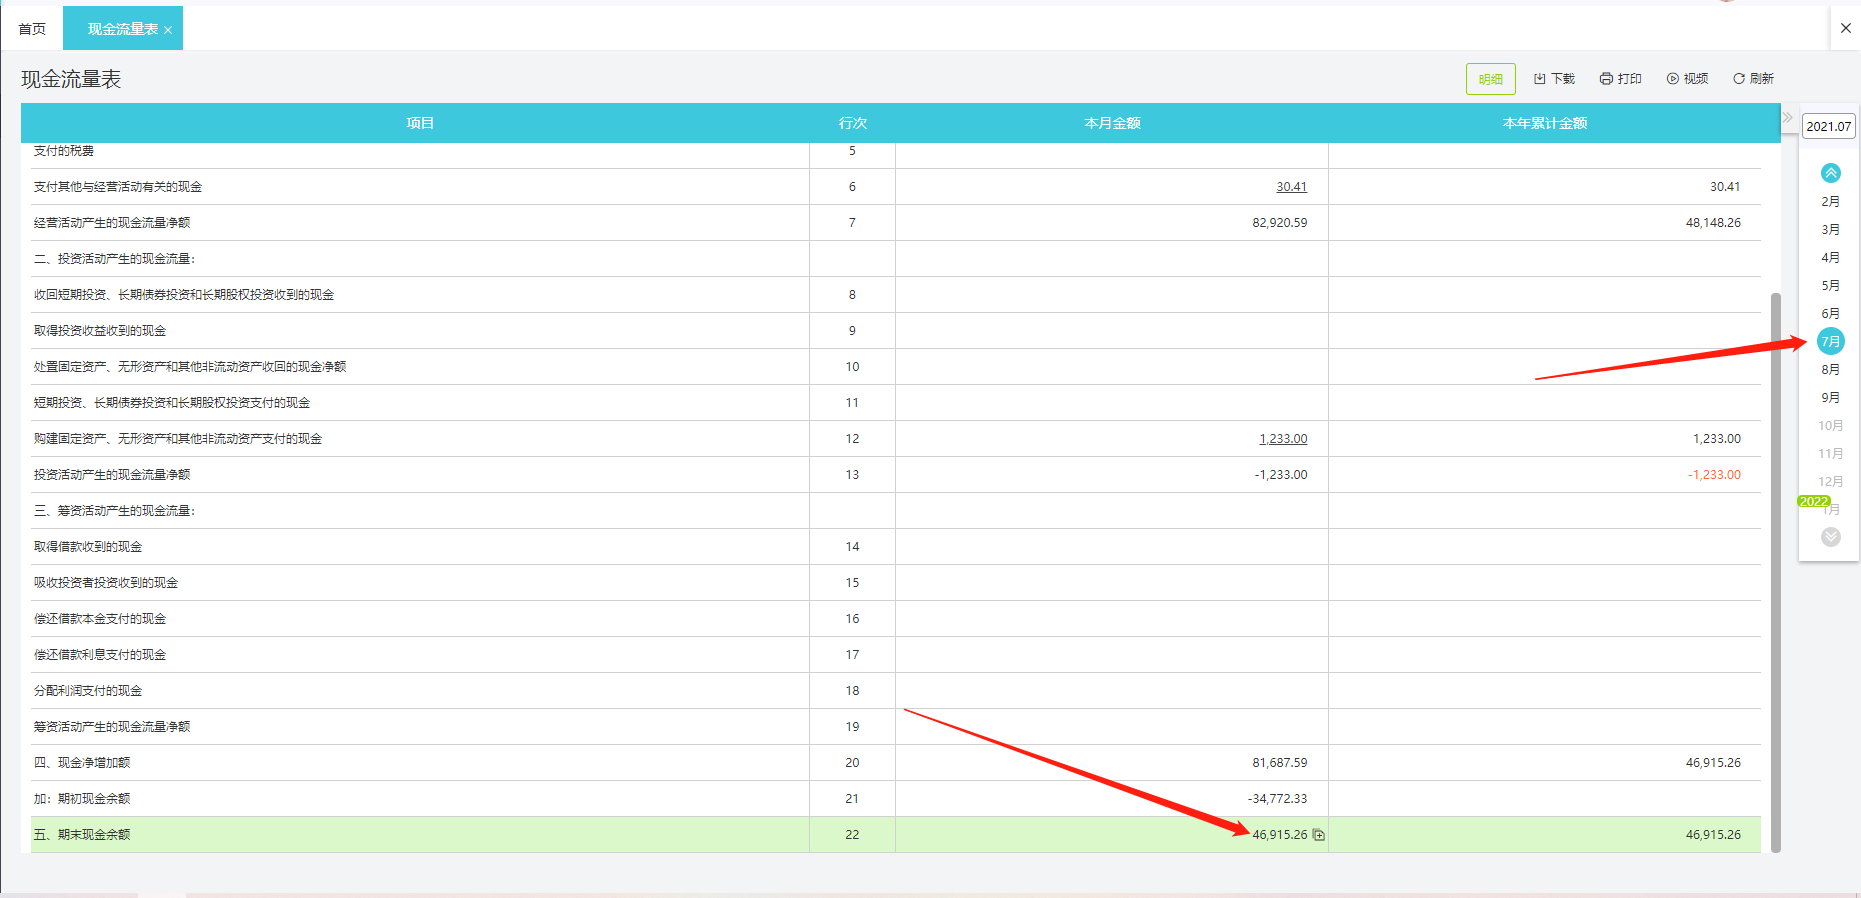Select 3月 in the month list
This screenshot has height=898, width=1861.
[1831, 229]
